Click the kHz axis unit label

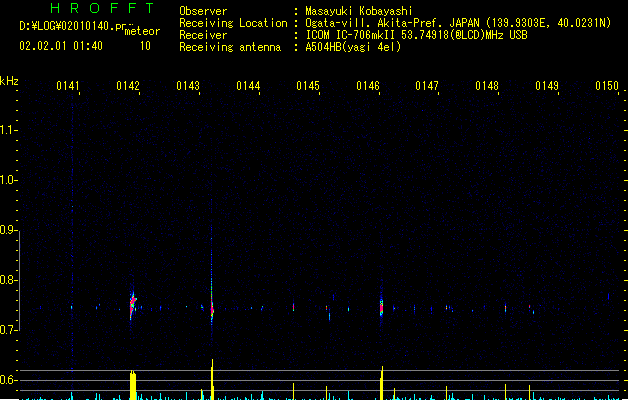pyautogui.click(x=9, y=81)
